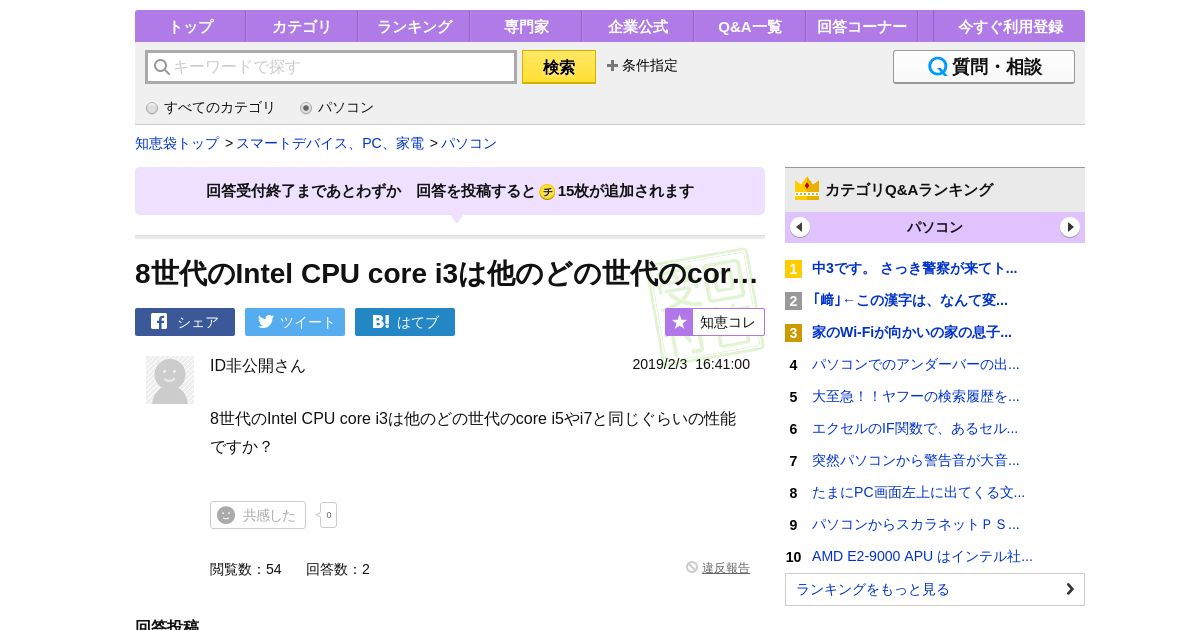The width and height of the screenshot is (1200, 630).
Task: Bookmark with はてブ button
Action: click(x=405, y=322)
